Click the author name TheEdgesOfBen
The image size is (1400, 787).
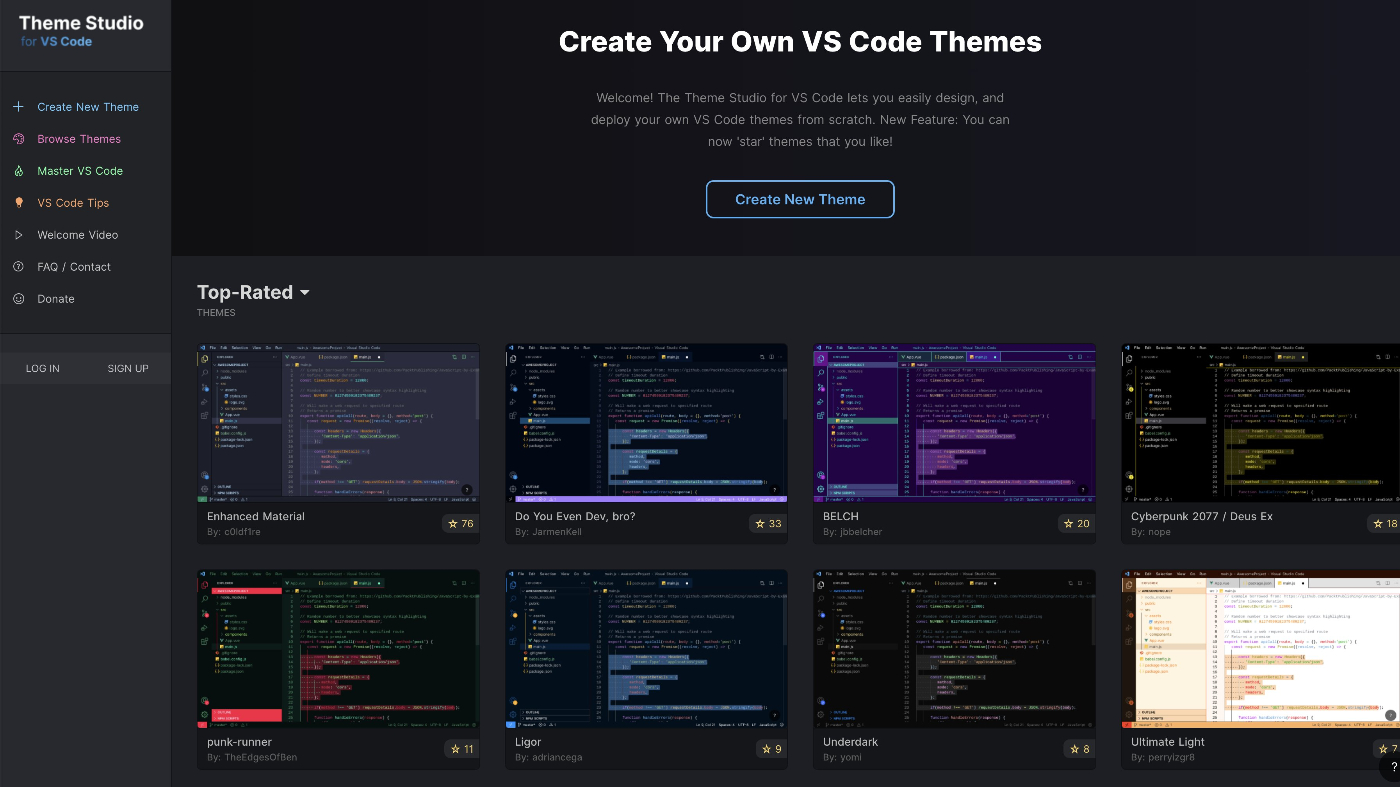(260, 758)
